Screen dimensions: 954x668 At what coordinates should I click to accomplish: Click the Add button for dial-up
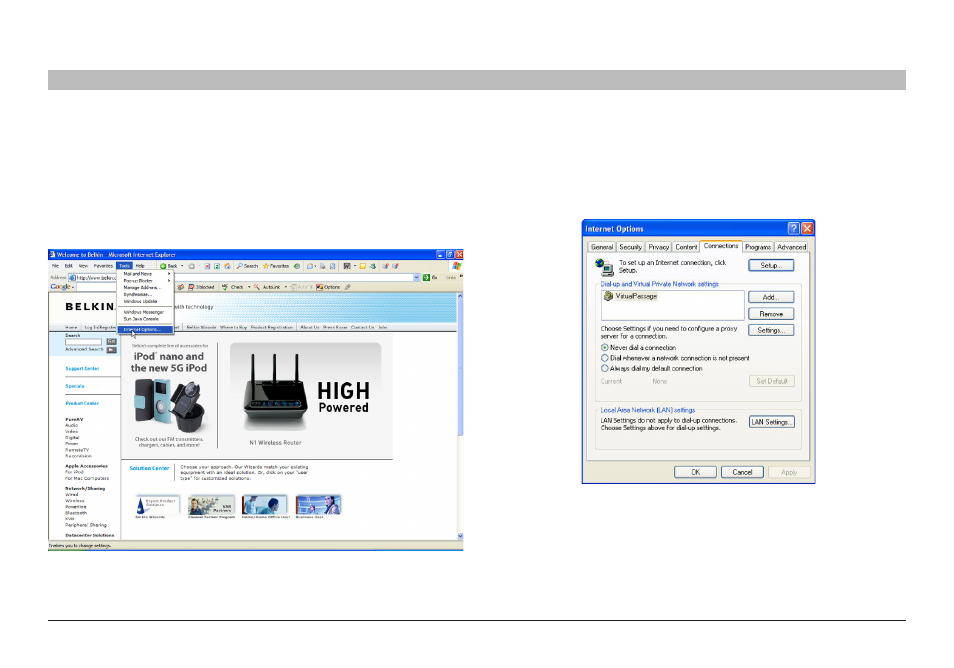(x=771, y=297)
